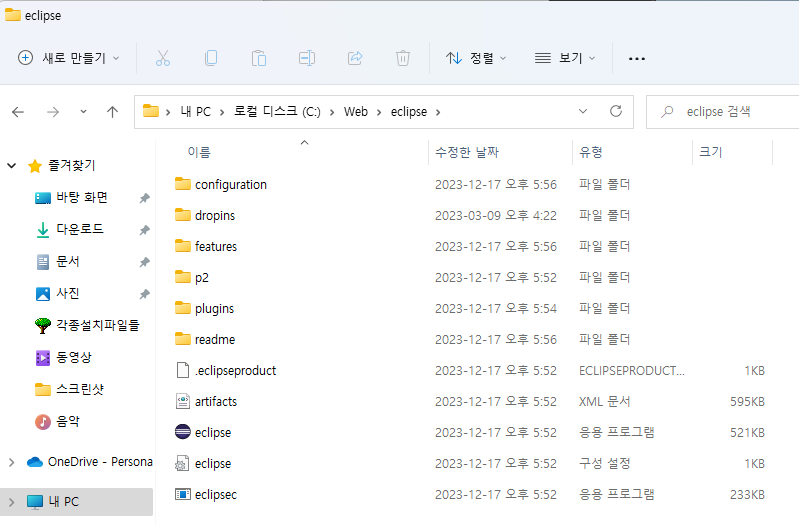The width and height of the screenshot is (799, 525).
Task: Open 문서 in sidebar
Action: pos(67,261)
